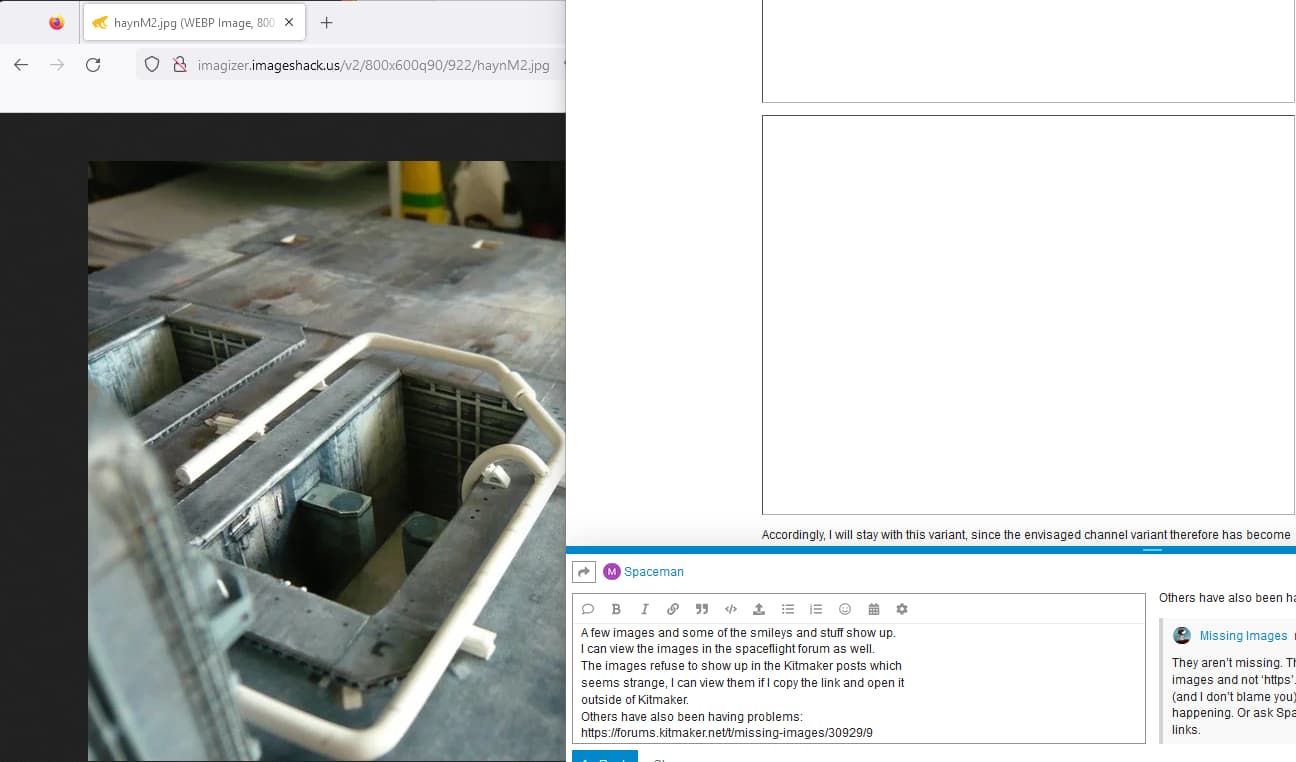Click the lower empty image placeholder in post
This screenshot has width=1296, height=762.
coord(1028,315)
